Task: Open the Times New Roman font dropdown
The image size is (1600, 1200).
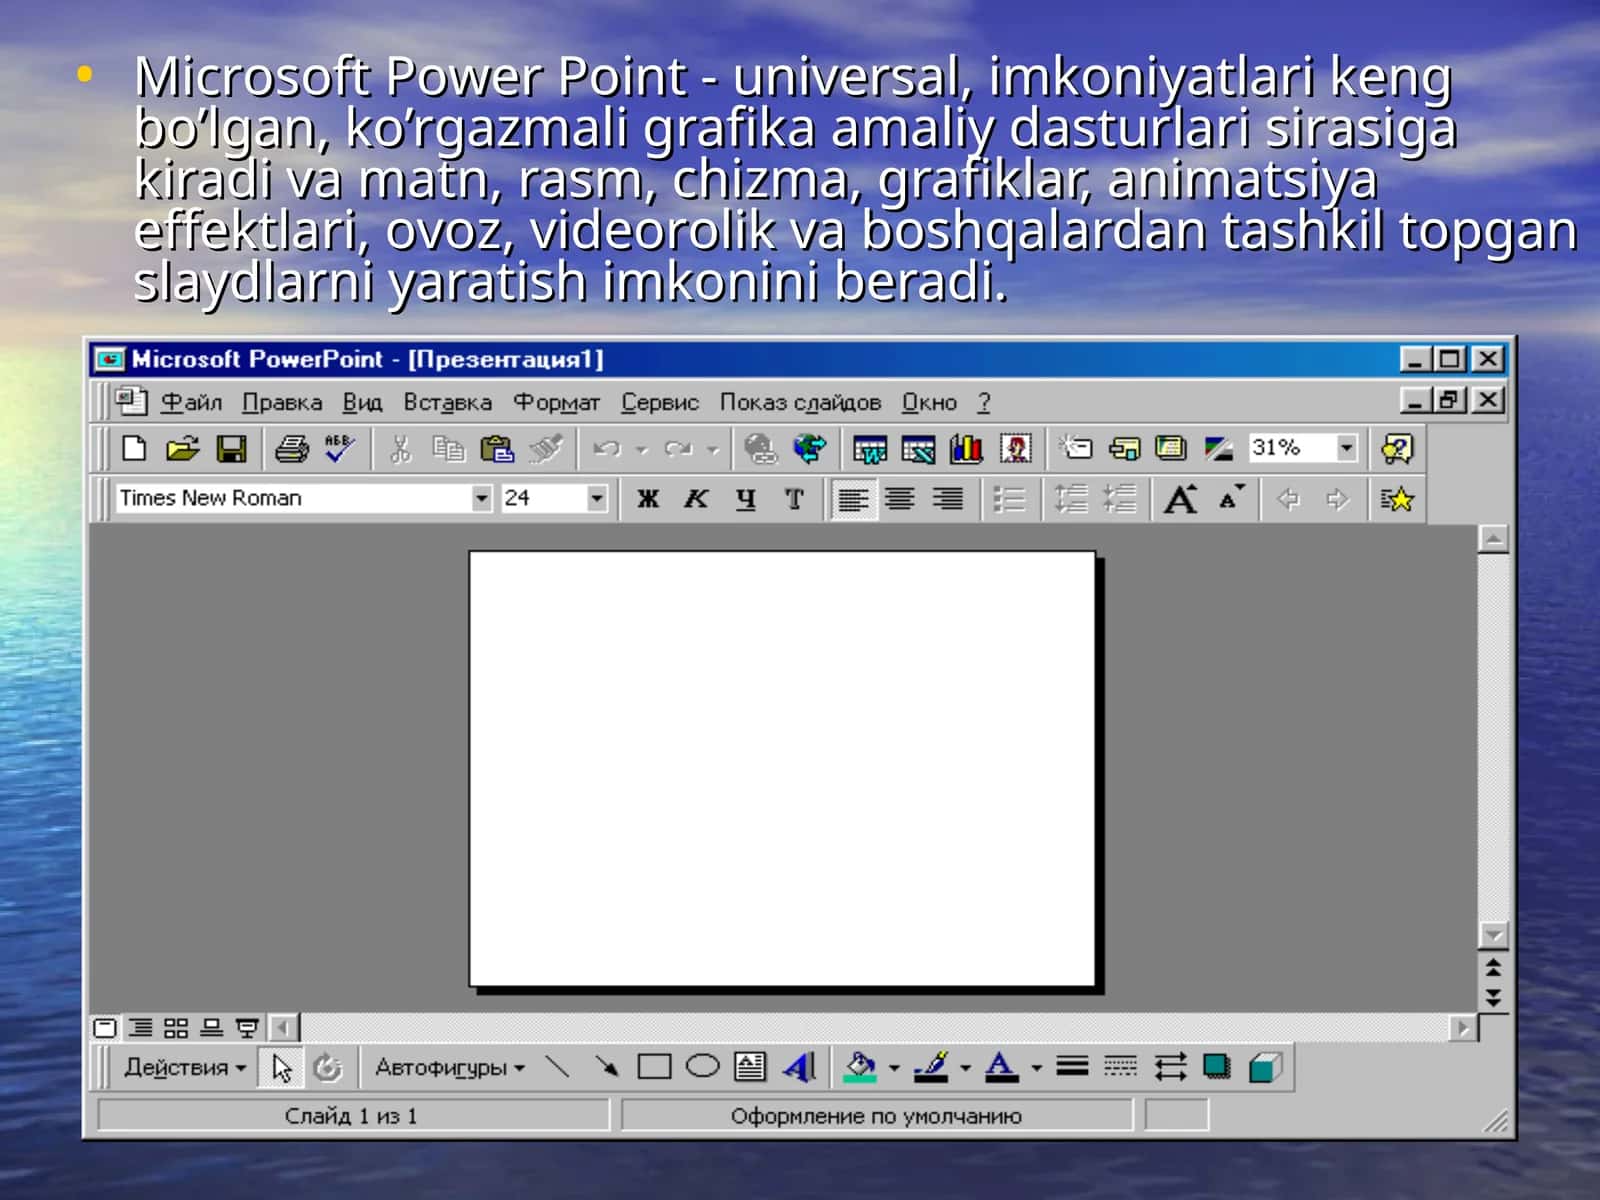Action: [x=482, y=498]
